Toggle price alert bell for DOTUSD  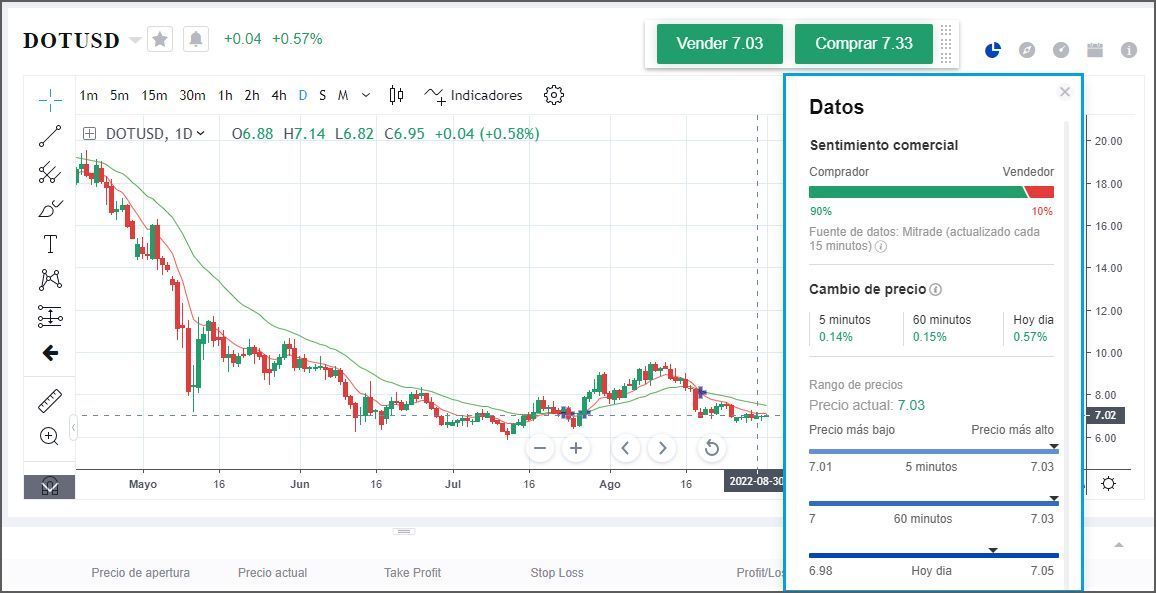[x=196, y=39]
